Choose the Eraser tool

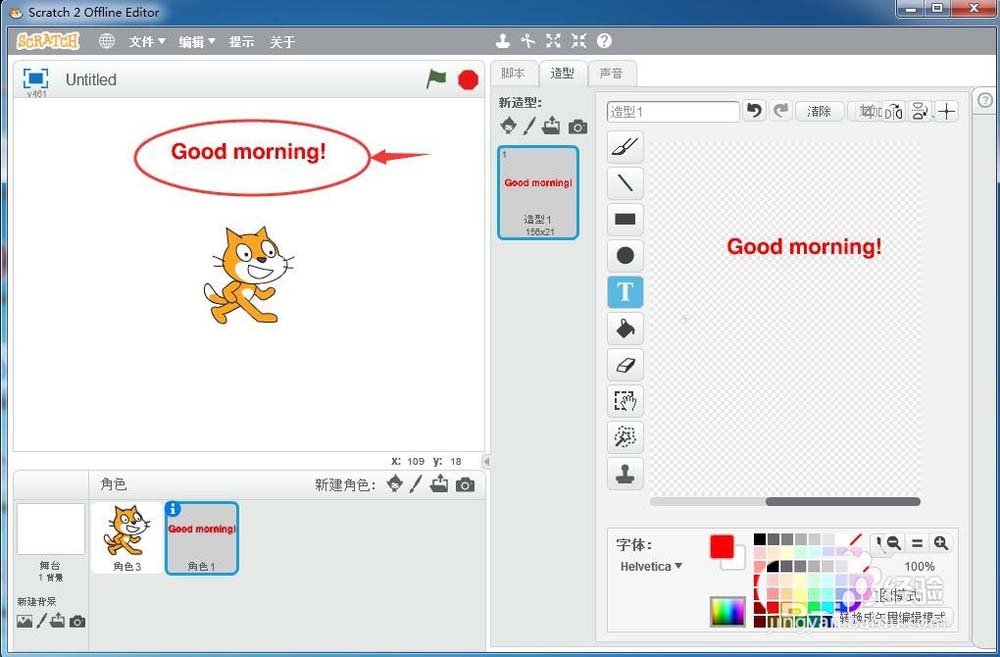[x=625, y=365]
